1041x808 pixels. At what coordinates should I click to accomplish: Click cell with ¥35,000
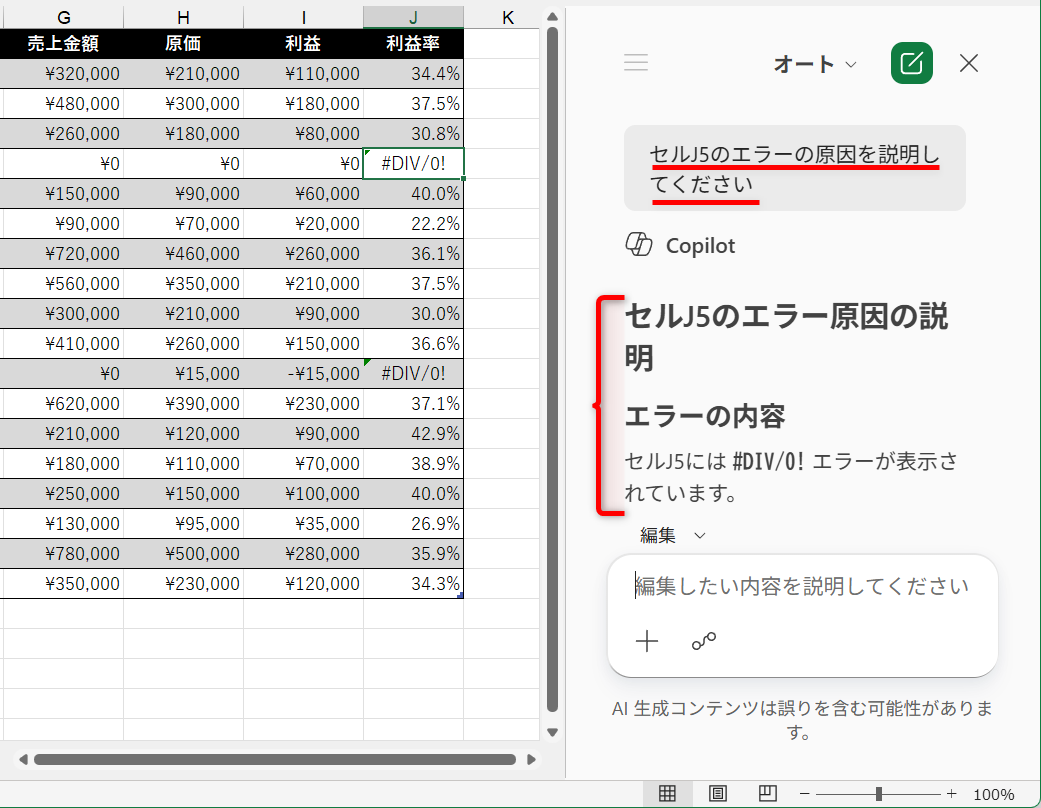point(303,524)
